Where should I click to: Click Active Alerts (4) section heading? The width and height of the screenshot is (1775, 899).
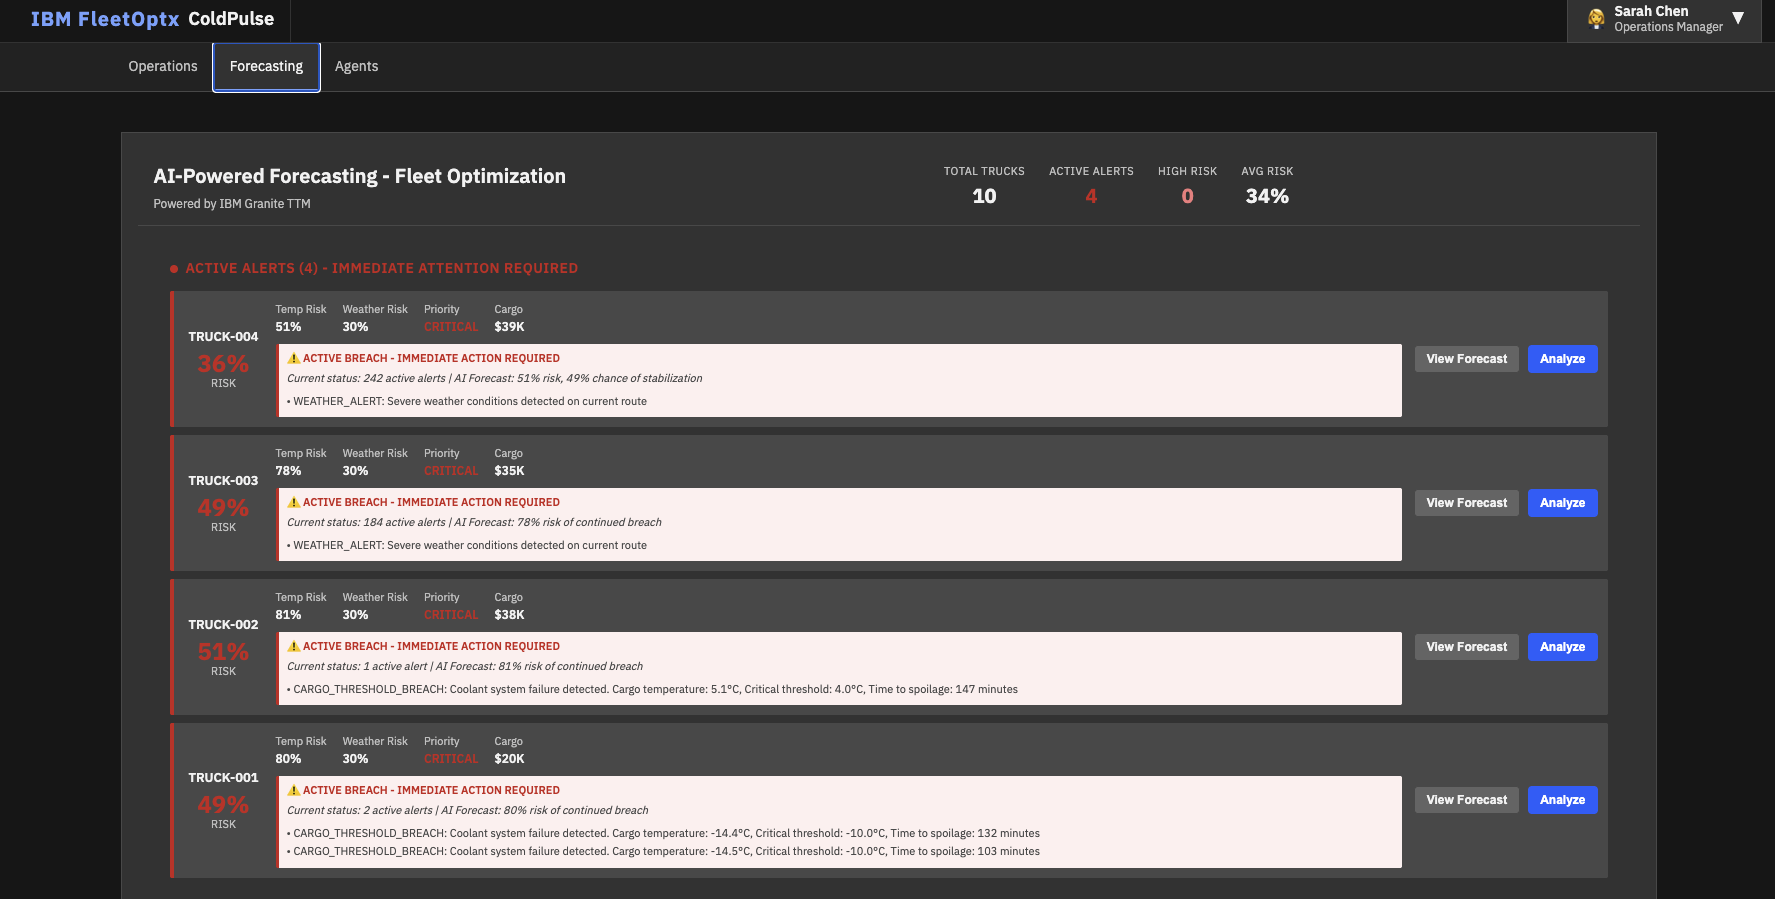click(382, 268)
